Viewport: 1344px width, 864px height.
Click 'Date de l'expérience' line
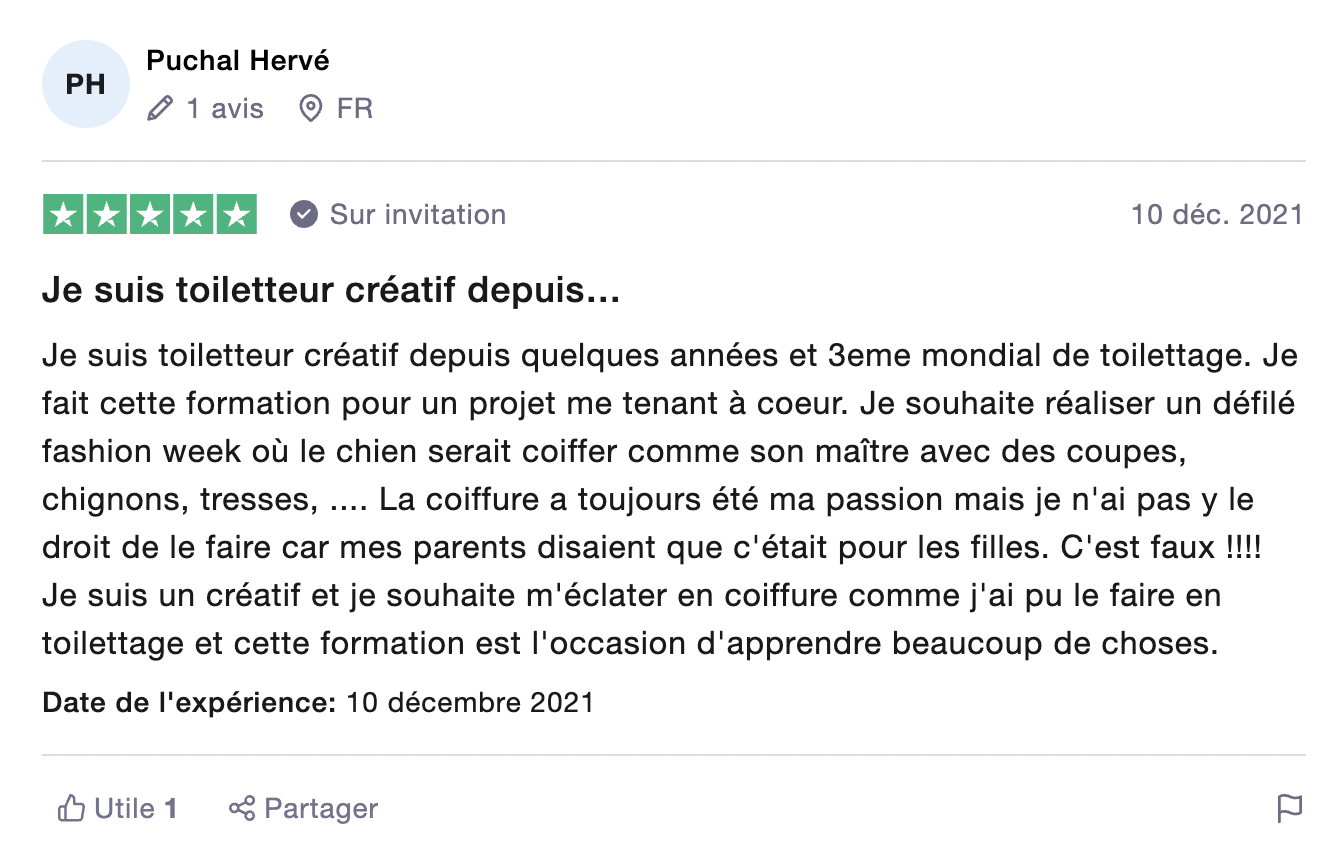point(318,703)
